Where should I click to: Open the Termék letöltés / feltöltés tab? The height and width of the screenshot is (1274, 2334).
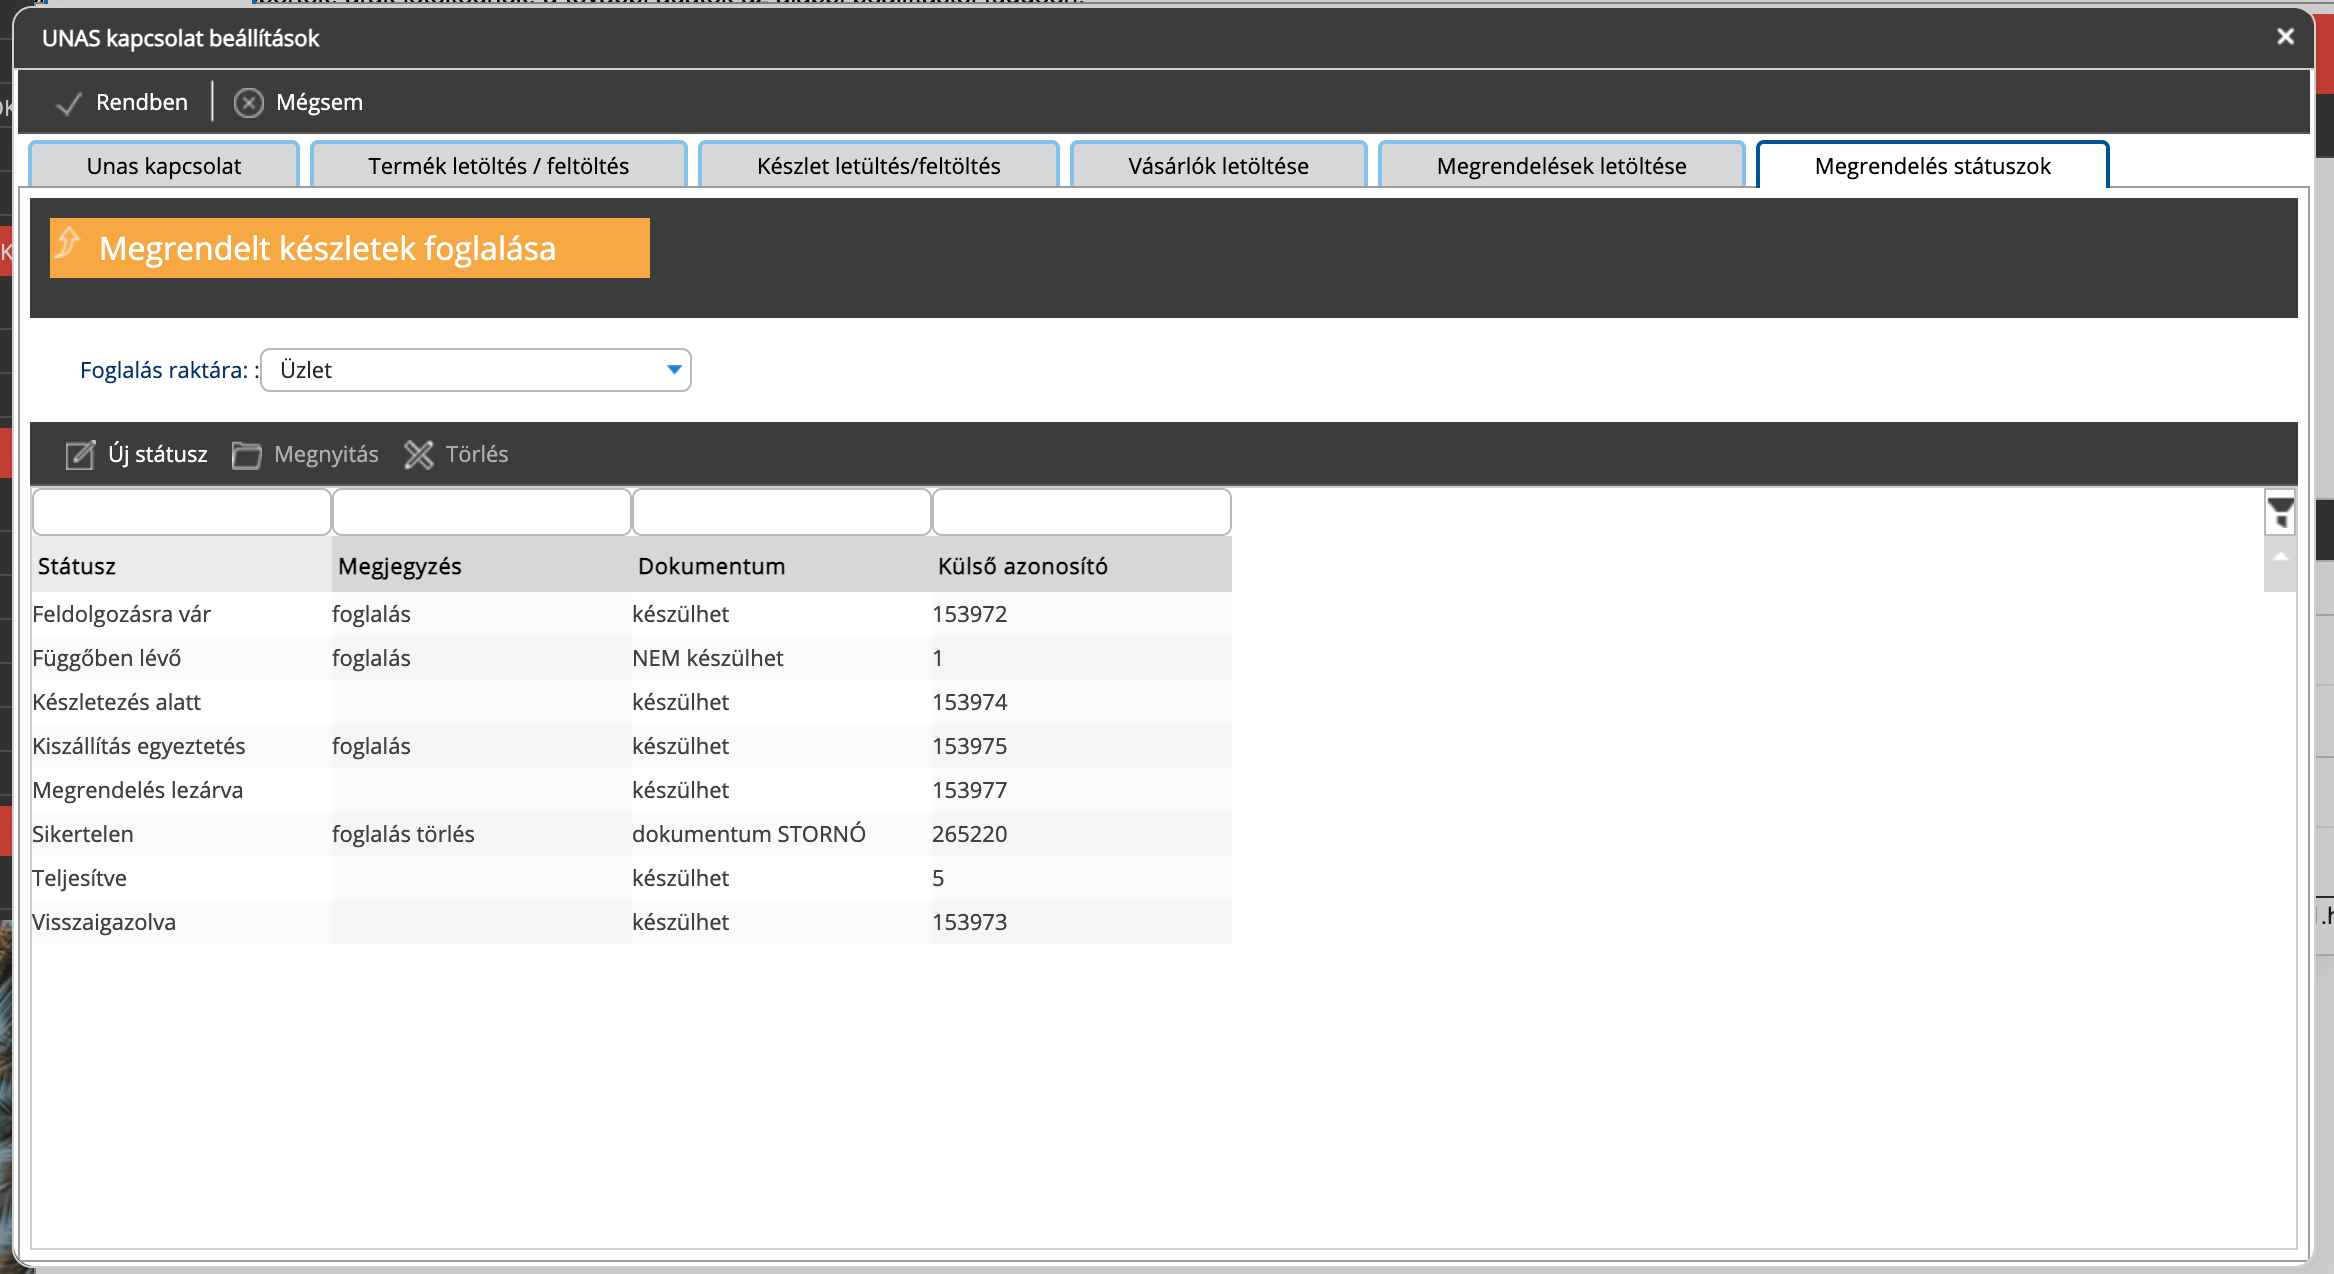click(498, 165)
